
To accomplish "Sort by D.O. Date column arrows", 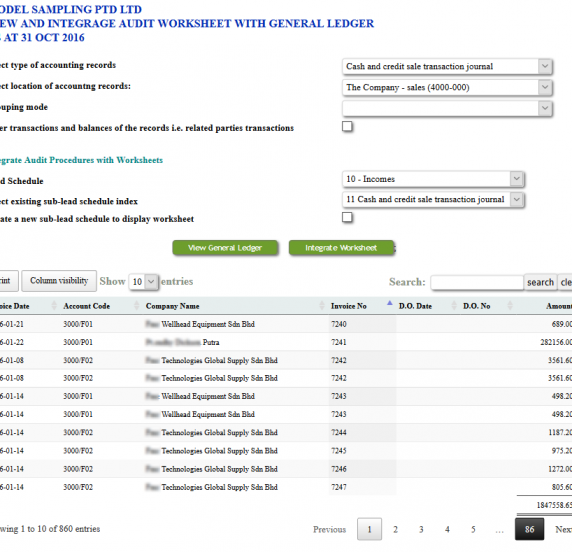I will tap(454, 305).
